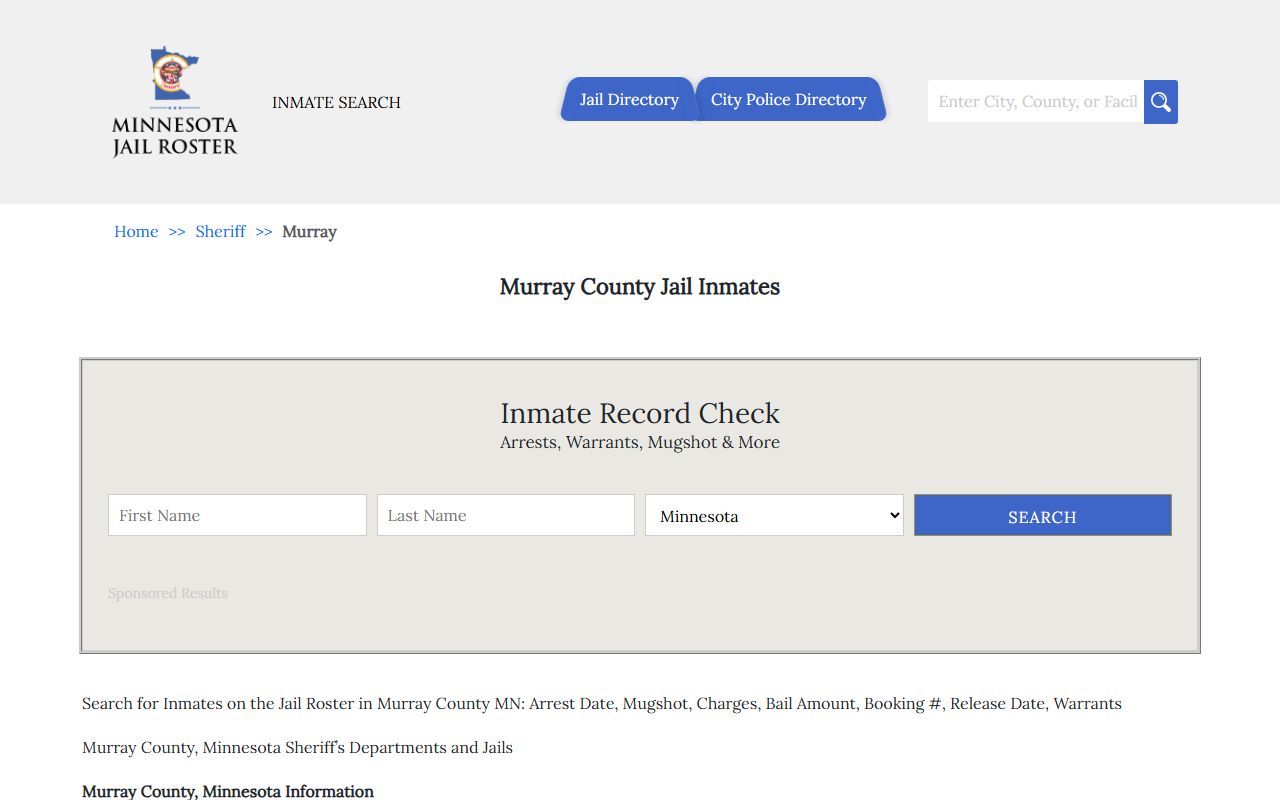Click the Last Name input field

tap(506, 515)
